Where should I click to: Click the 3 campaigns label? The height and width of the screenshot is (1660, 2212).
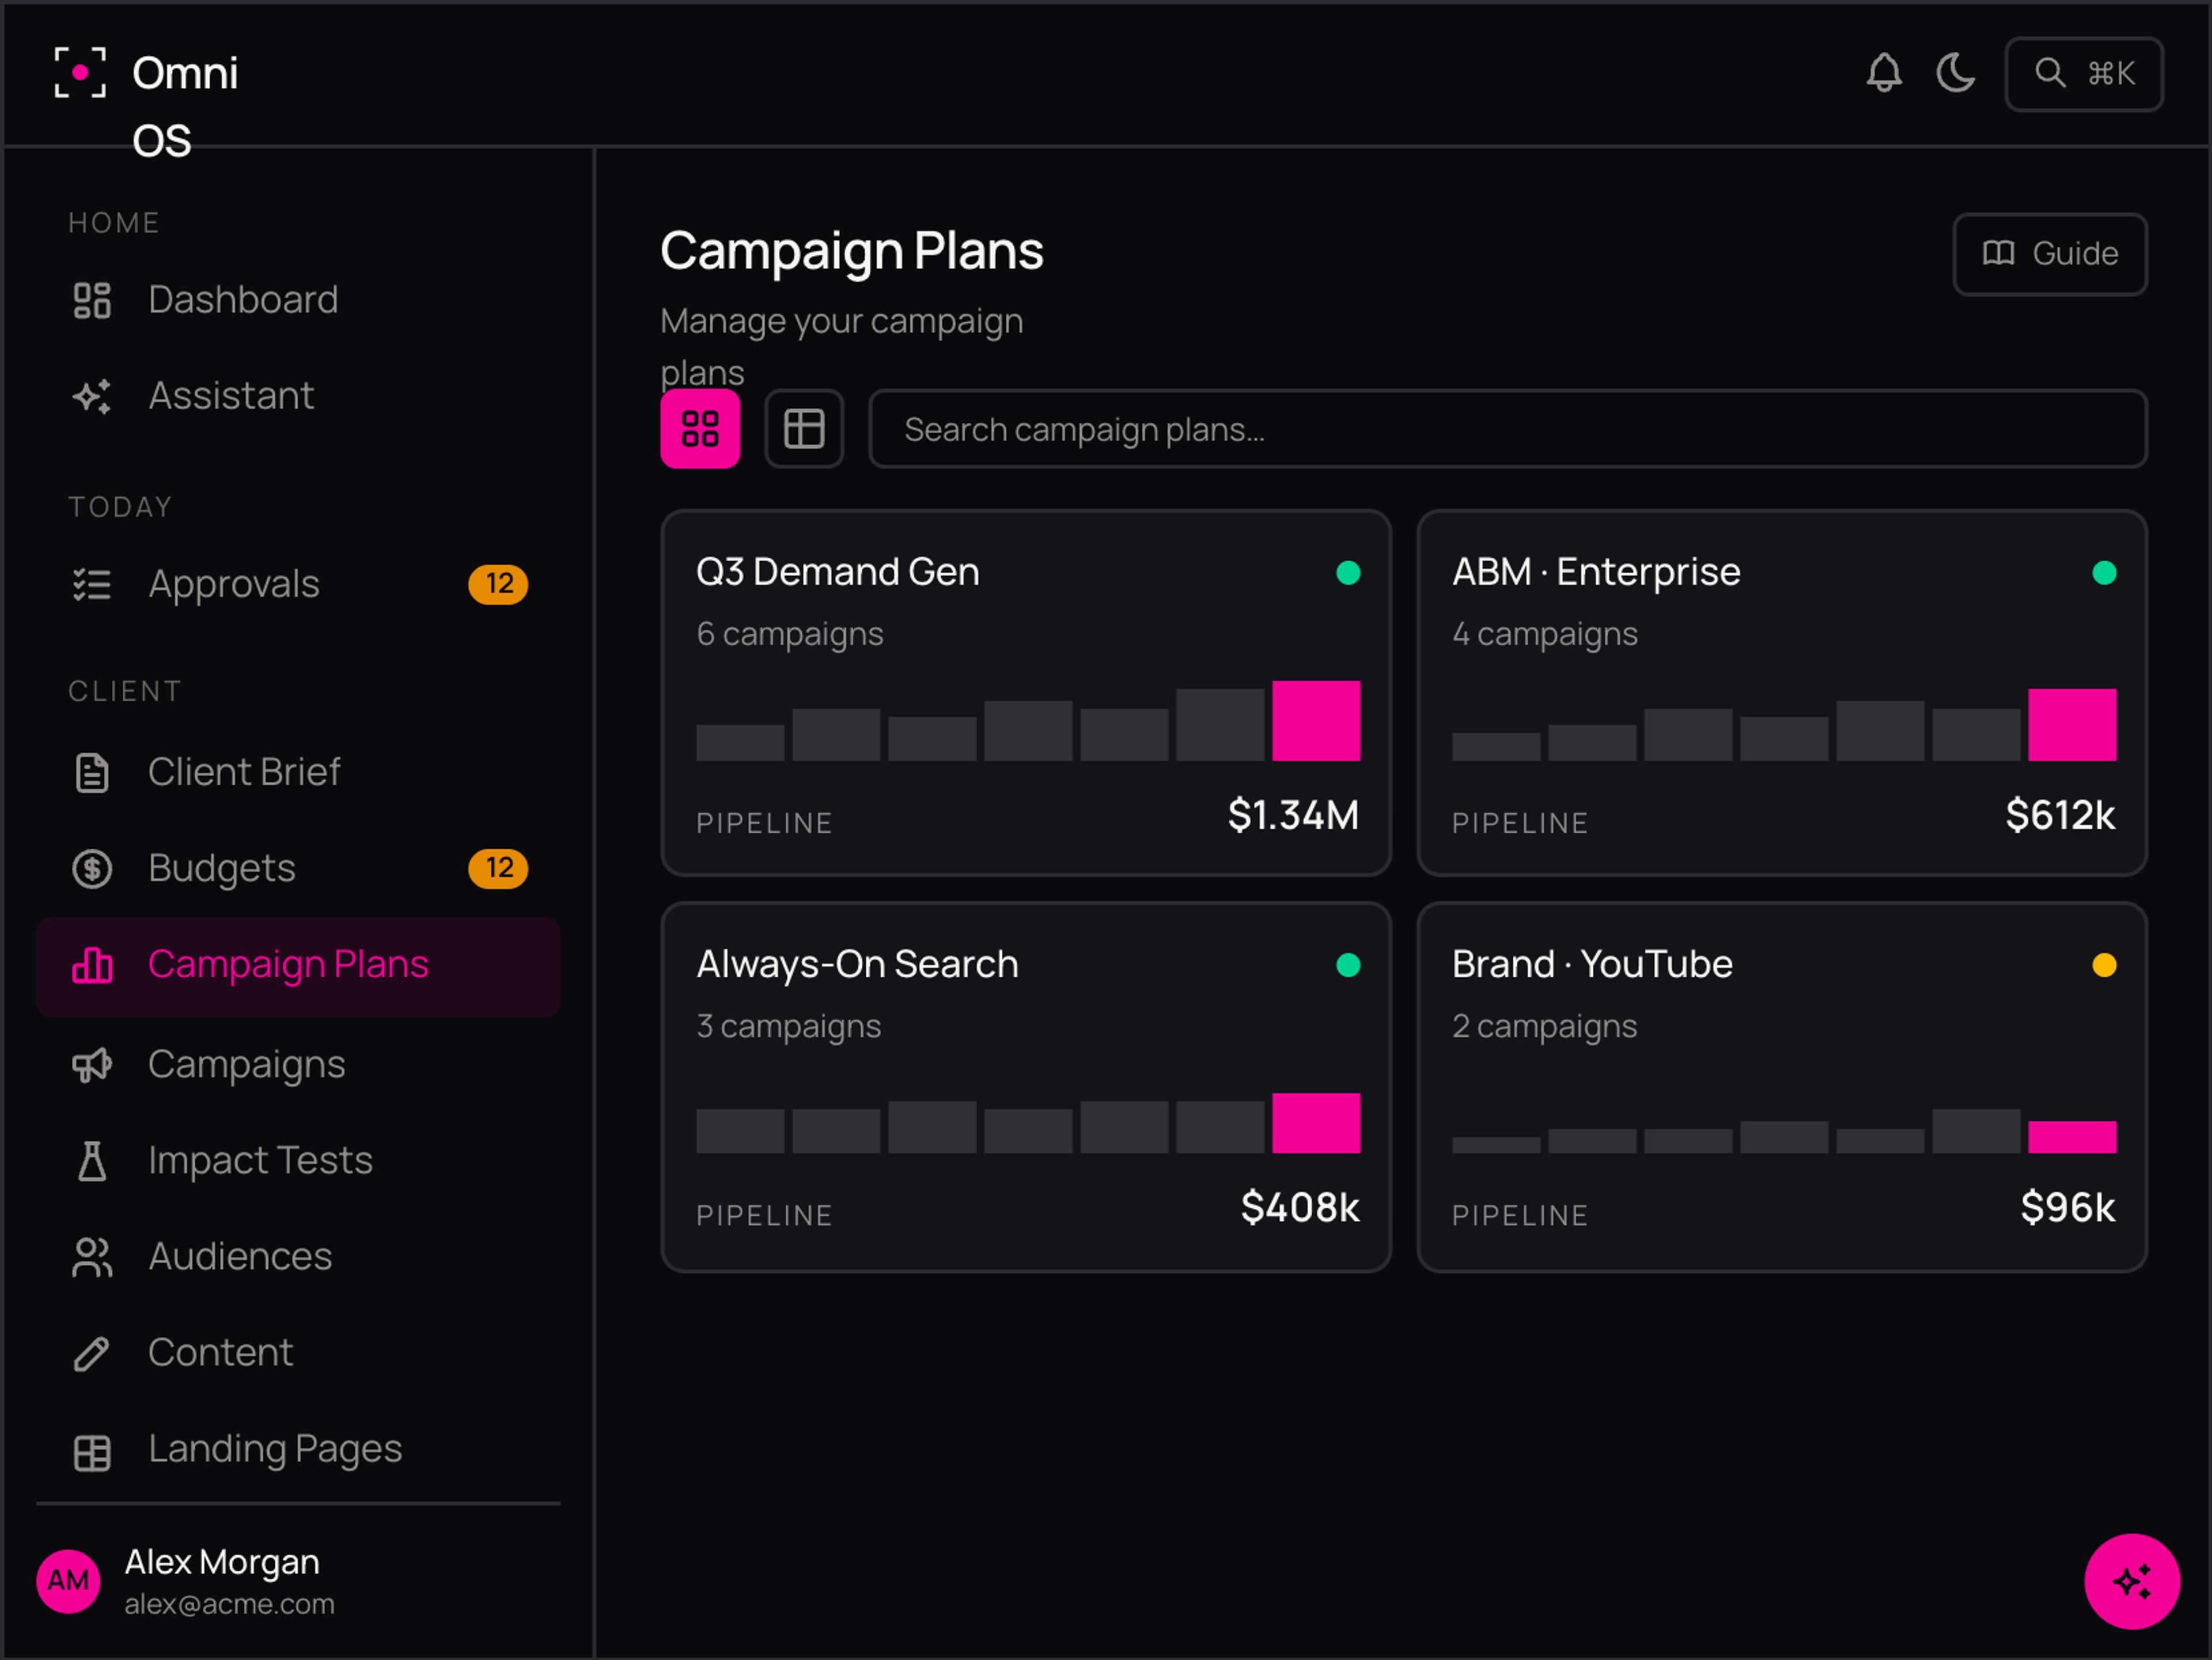[789, 1026]
